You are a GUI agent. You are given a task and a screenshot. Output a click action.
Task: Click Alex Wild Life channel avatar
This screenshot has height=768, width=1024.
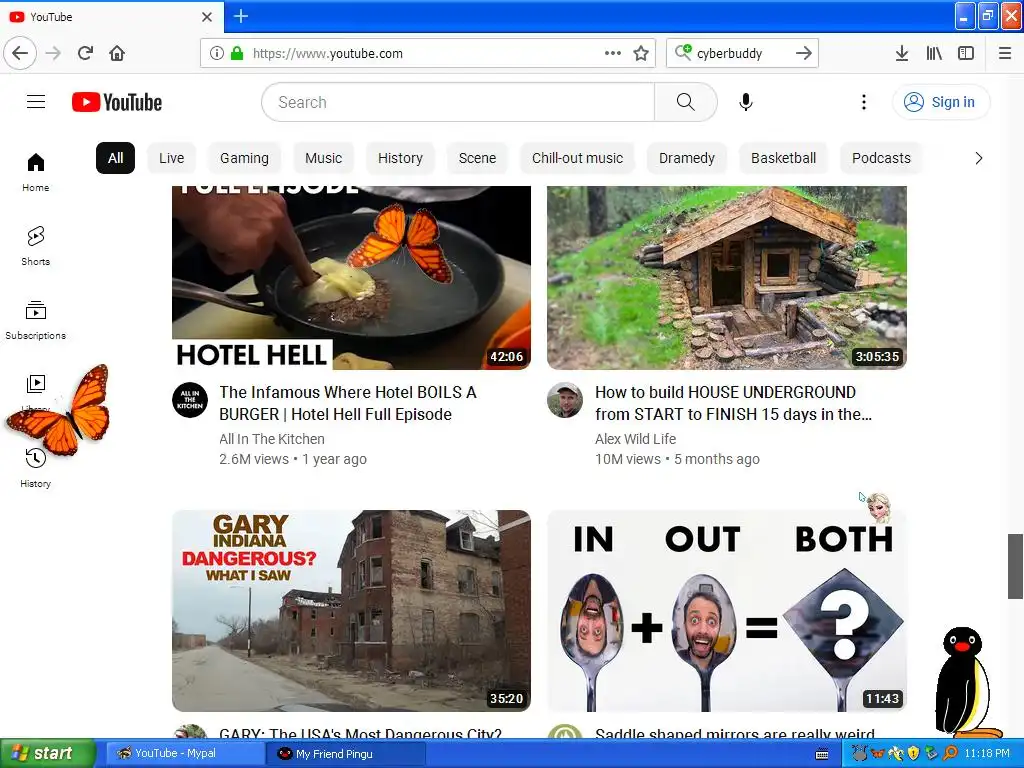565,400
